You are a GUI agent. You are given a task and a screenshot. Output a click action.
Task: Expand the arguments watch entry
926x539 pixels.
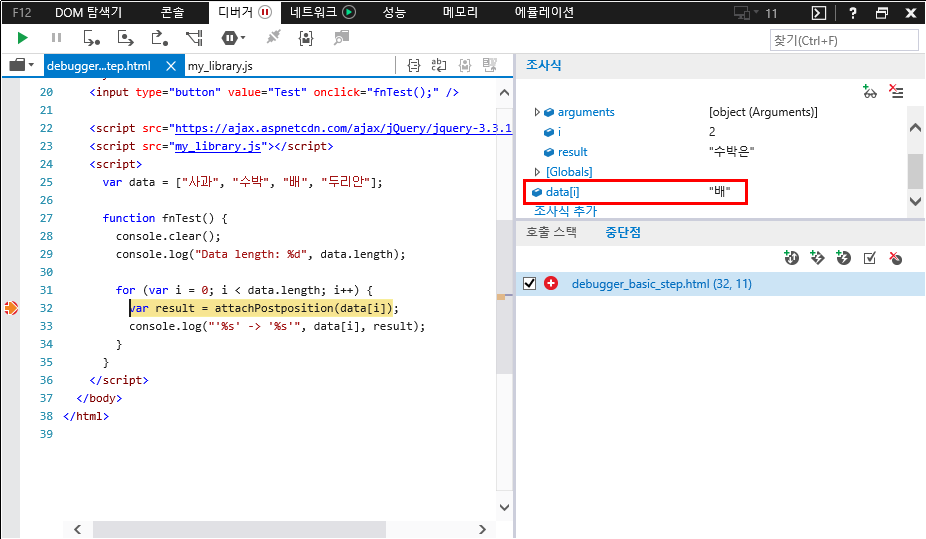coord(537,112)
